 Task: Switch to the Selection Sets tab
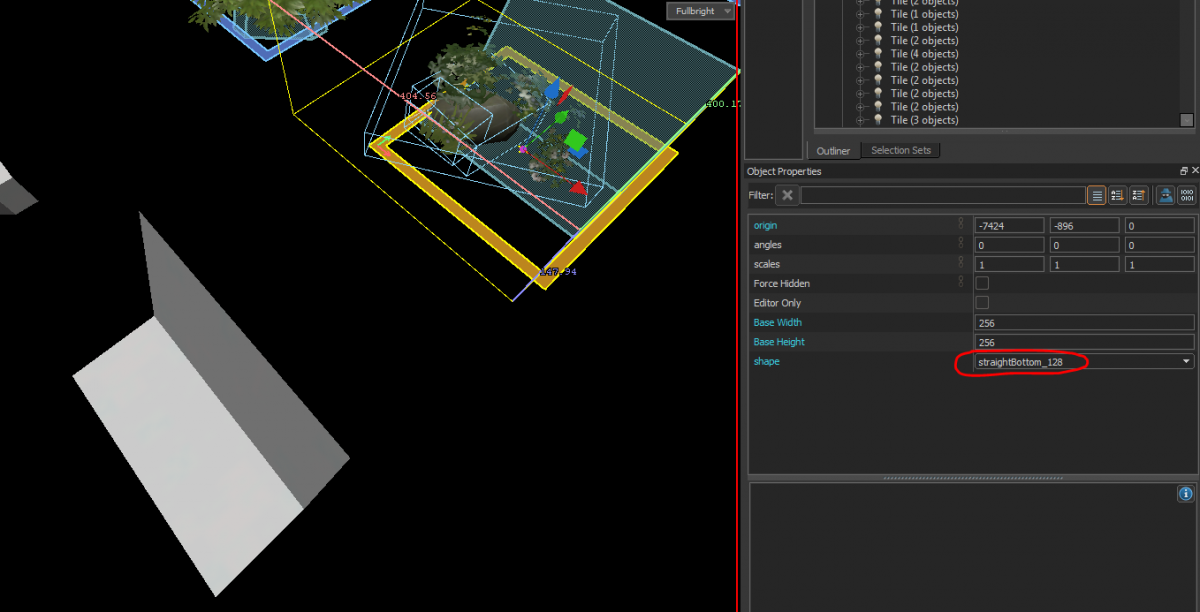click(x=900, y=151)
